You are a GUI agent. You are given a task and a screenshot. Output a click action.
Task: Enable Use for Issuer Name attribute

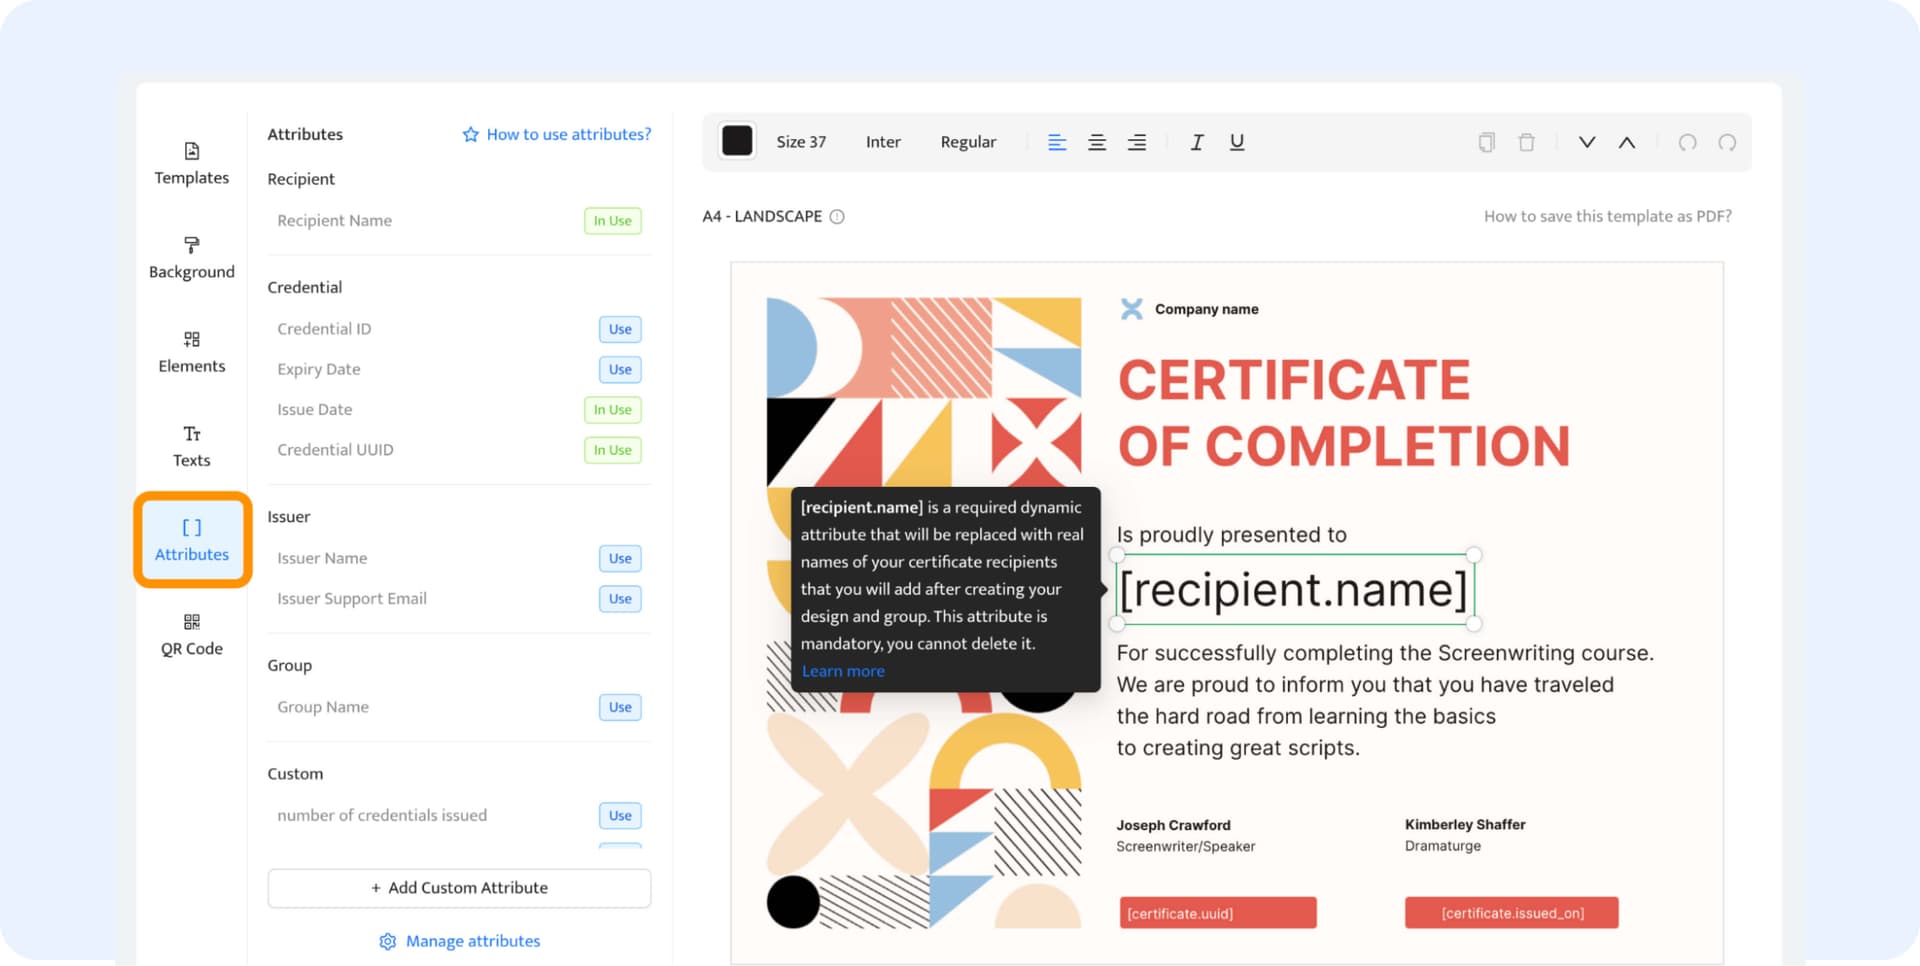pos(620,558)
